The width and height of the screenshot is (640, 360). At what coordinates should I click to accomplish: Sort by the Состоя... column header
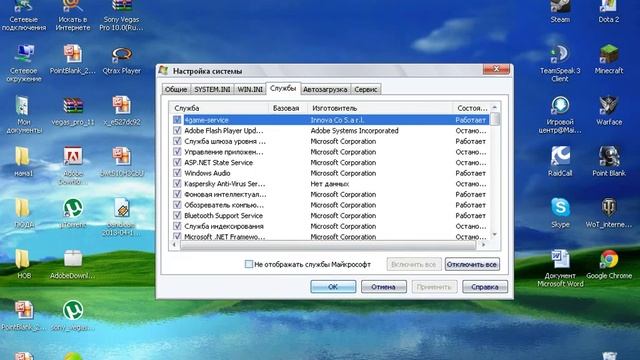pyautogui.click(x=471, y=108)
